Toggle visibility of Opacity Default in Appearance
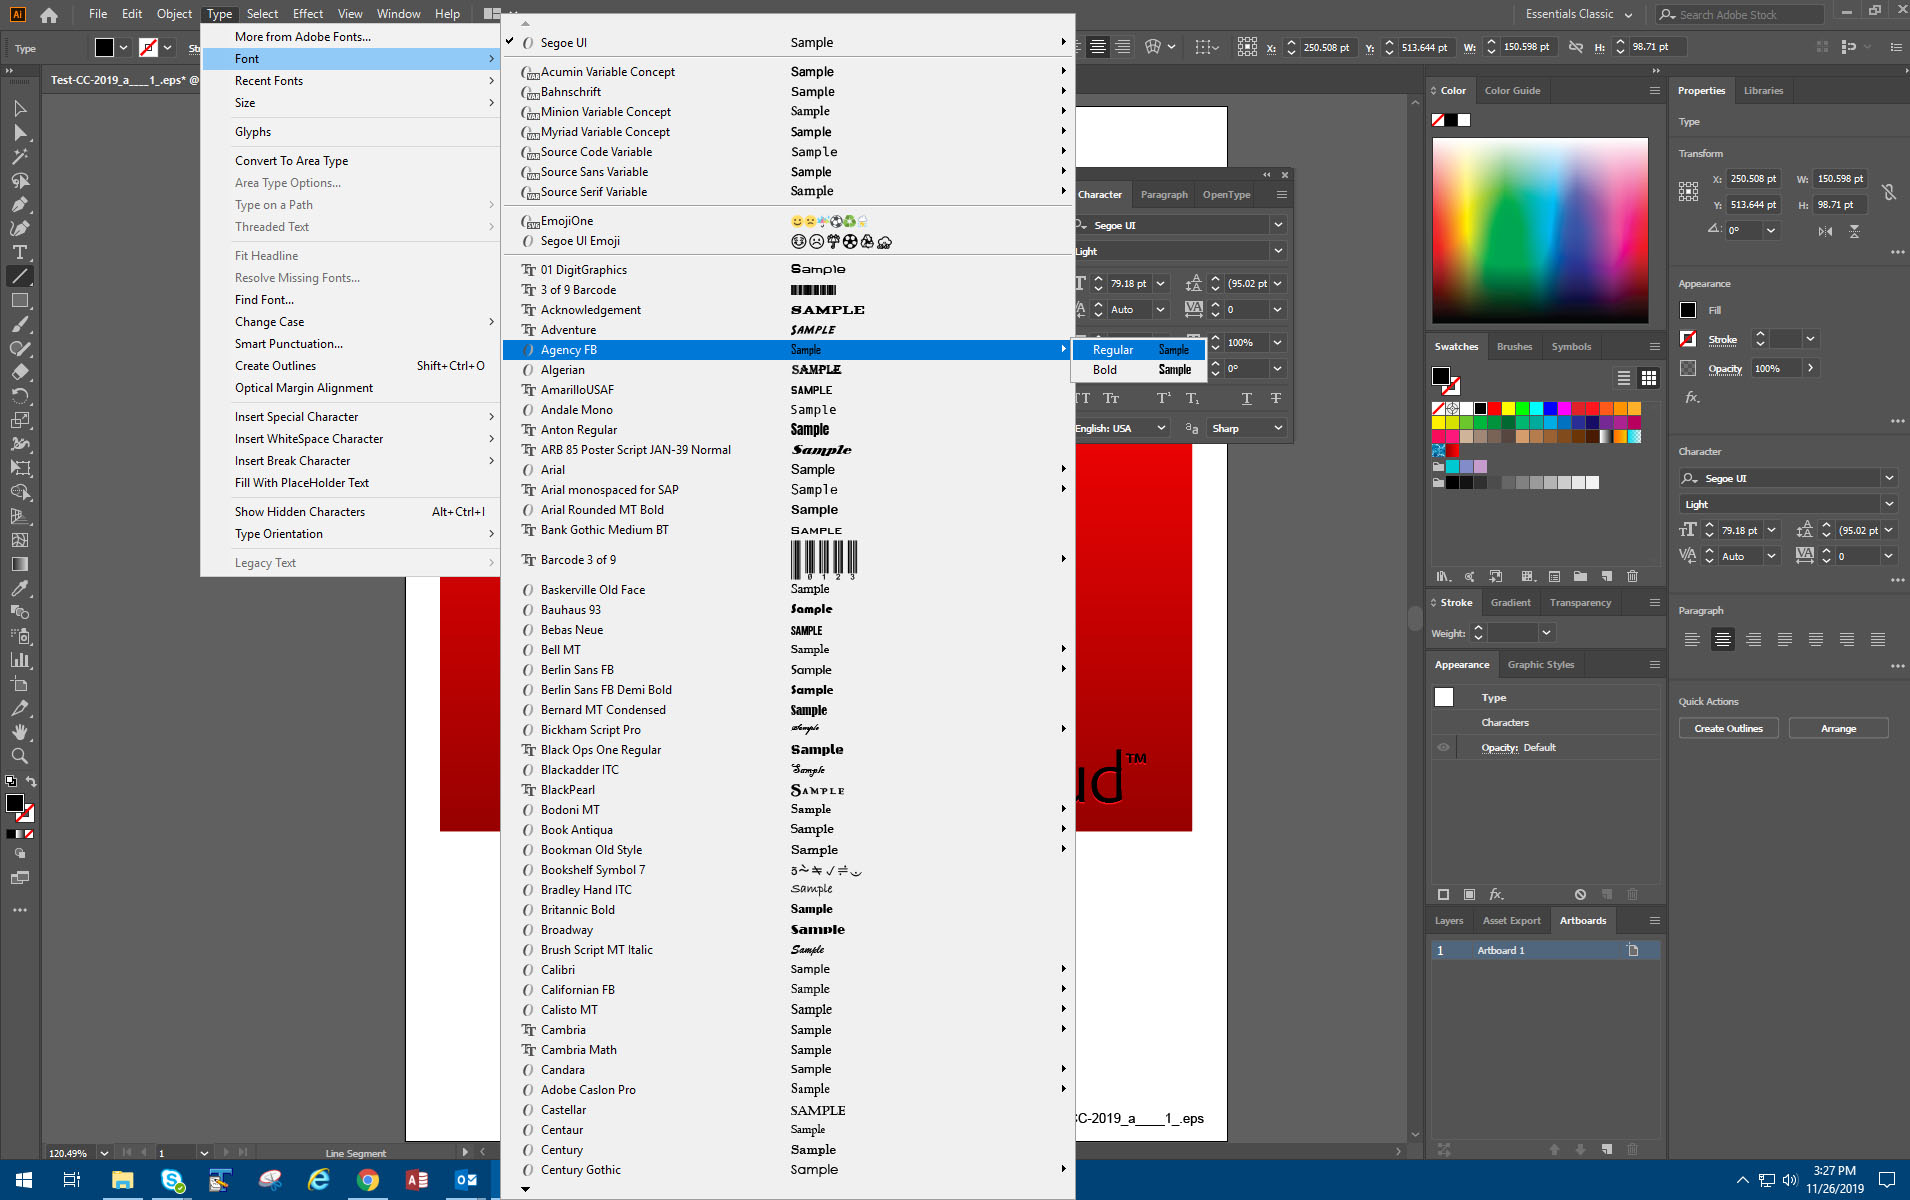This screenshot has width=1910, height=1200. pyautogui.click(x=1443, y=747)
